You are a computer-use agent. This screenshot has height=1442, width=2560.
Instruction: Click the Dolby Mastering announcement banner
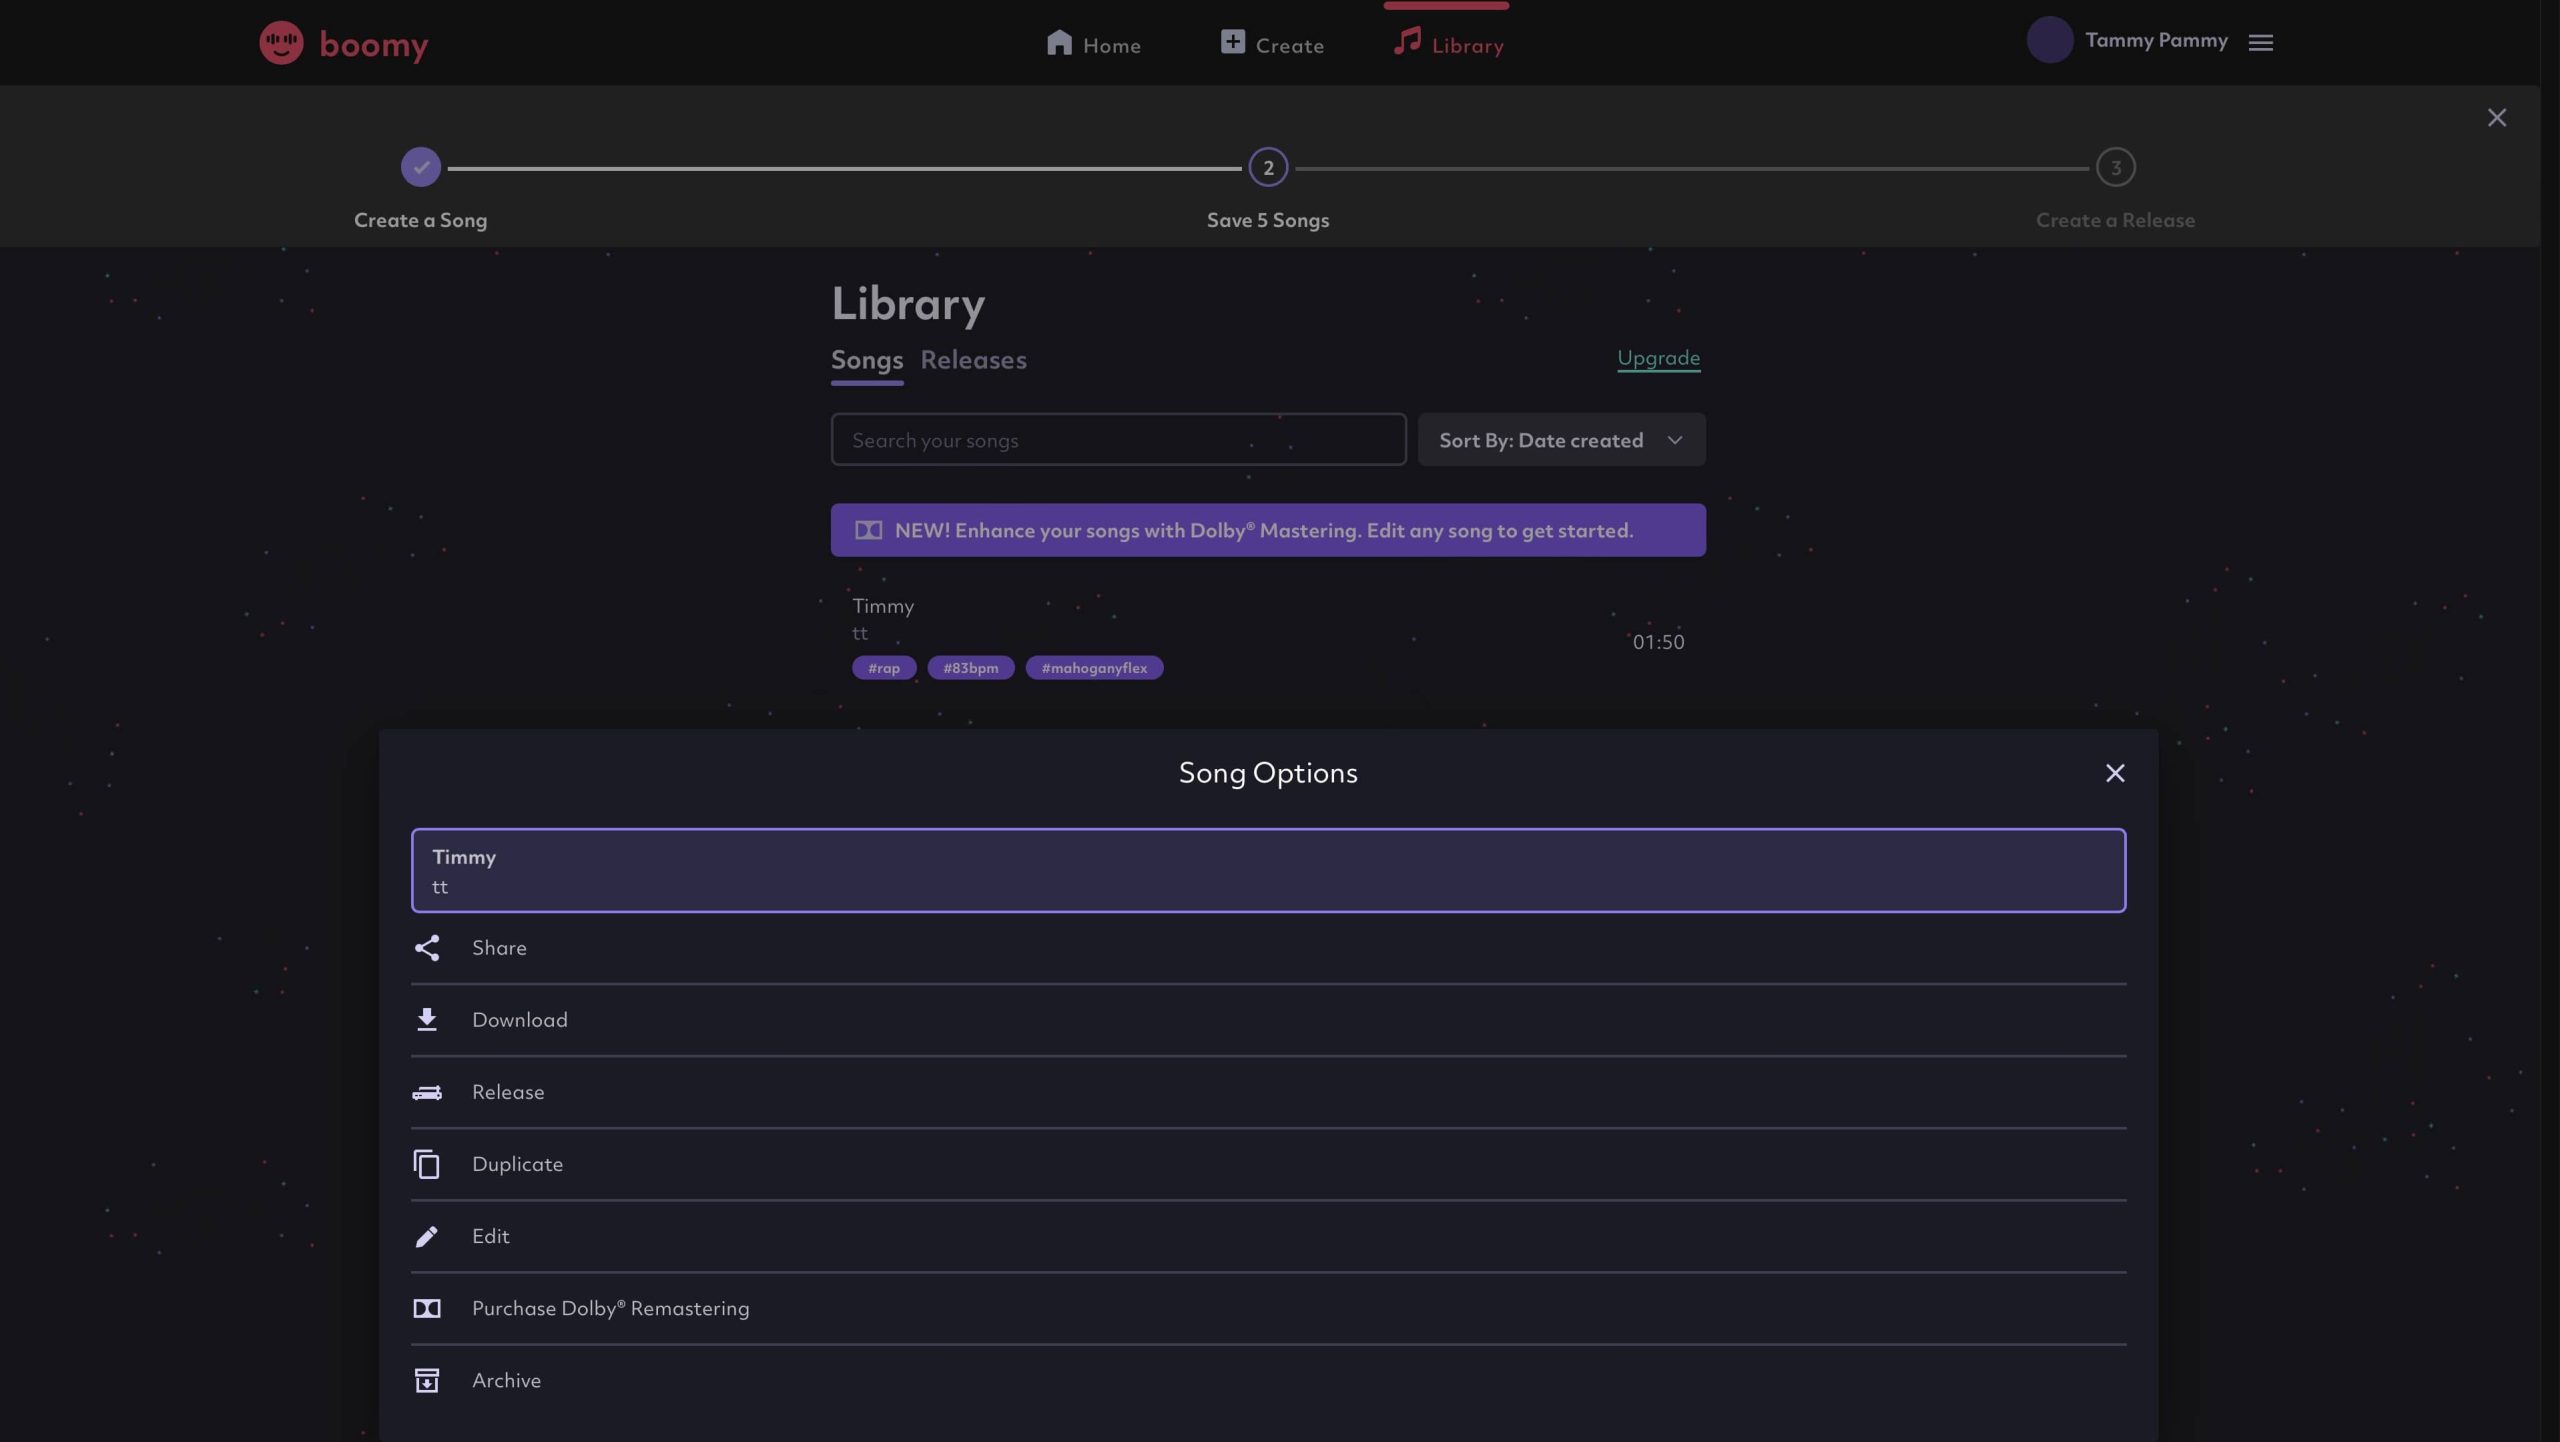click(1267, 530)
